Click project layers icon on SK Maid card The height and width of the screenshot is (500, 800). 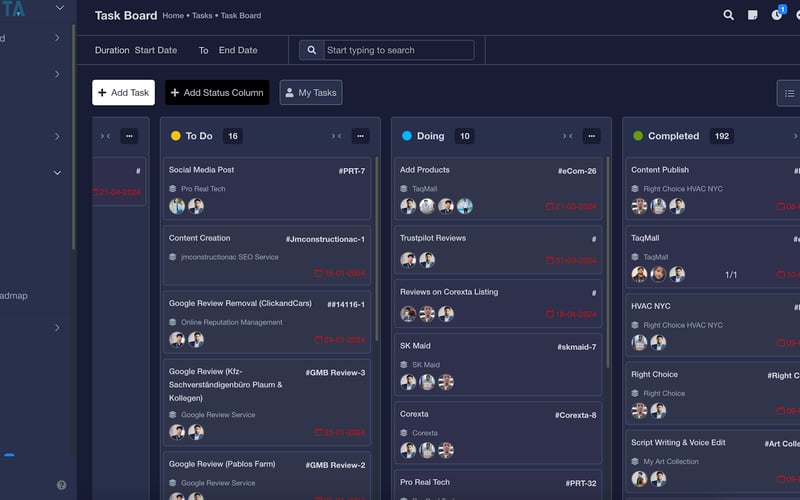point(404,365)
